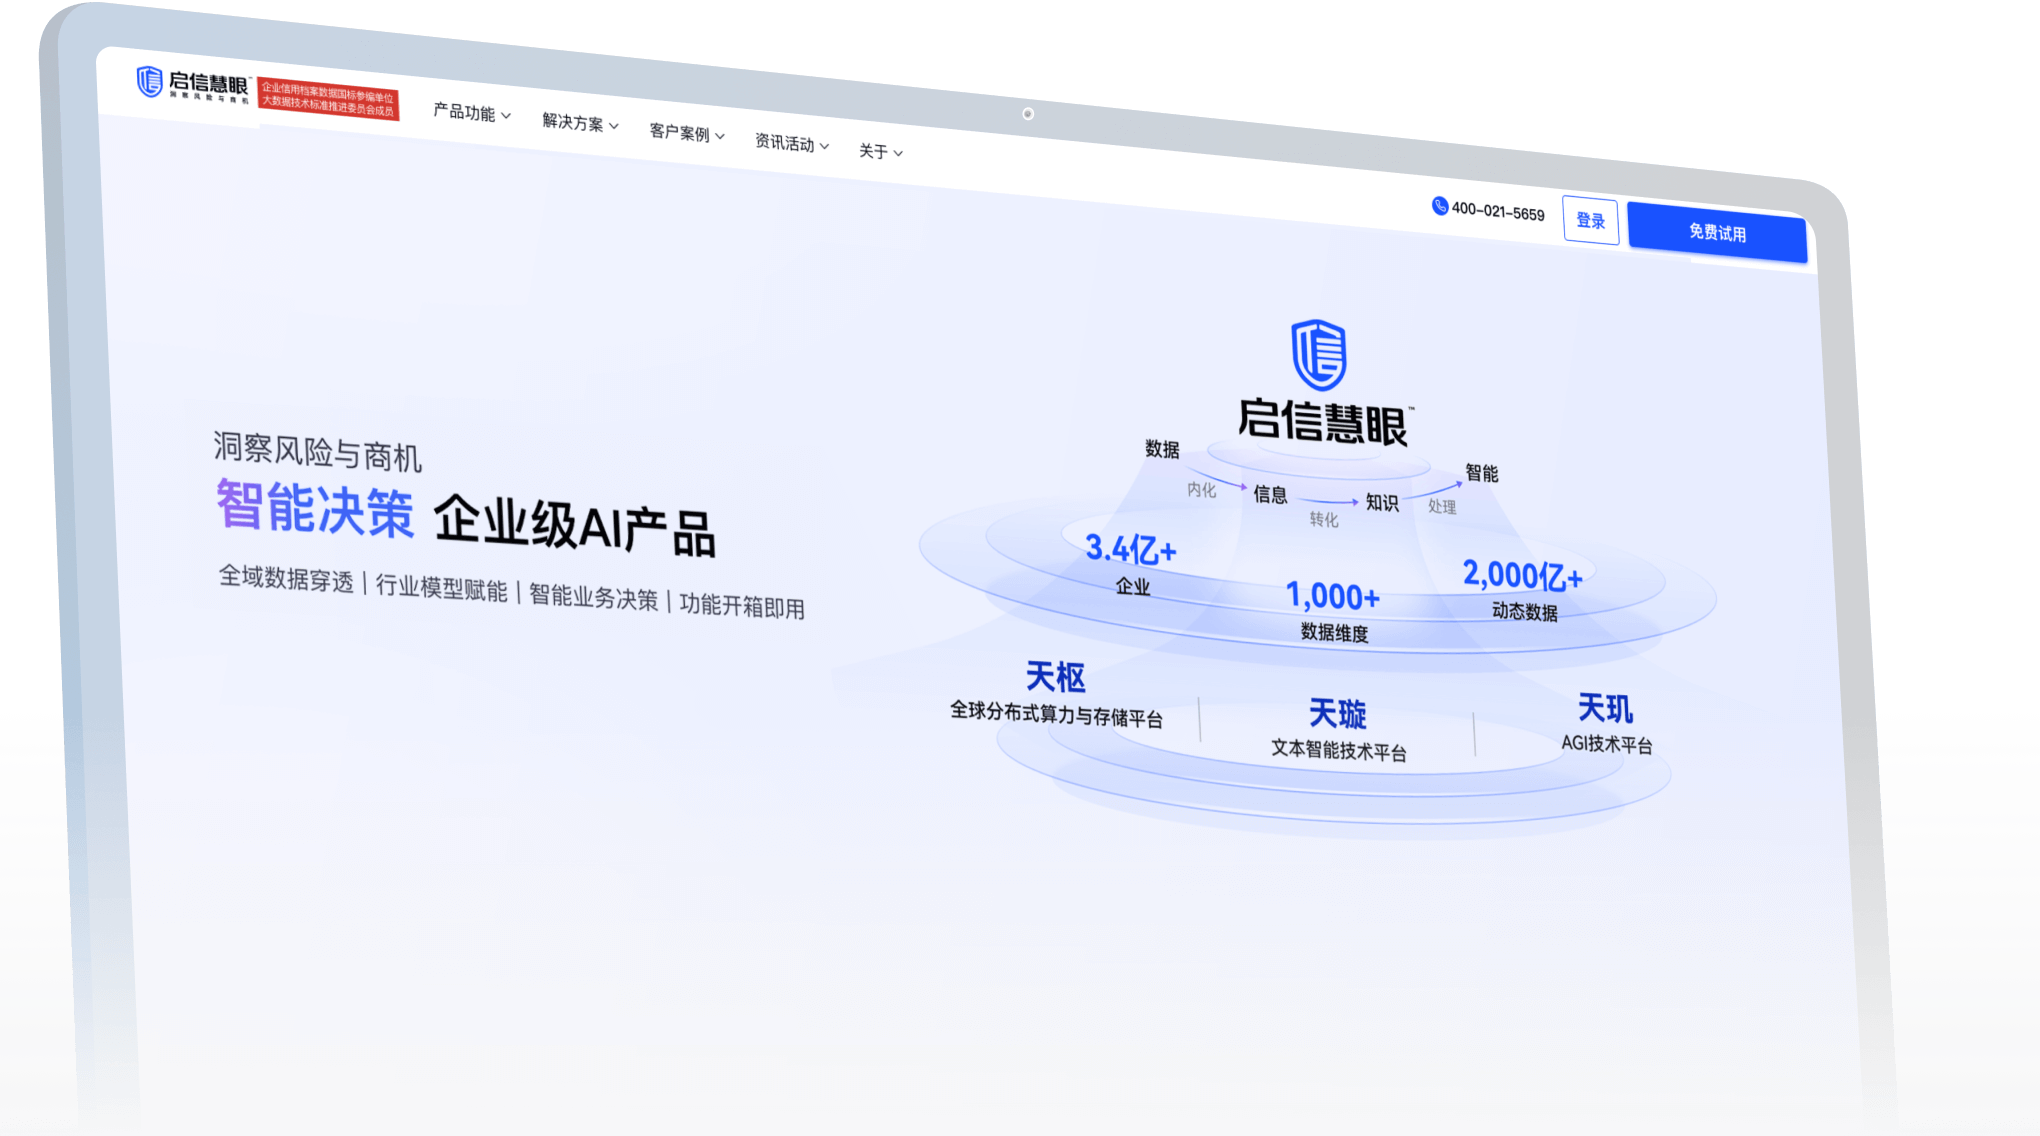2040x1136 pixels.
Task: Click the 启信慧眼 shield logo in header
Action: 150,82
